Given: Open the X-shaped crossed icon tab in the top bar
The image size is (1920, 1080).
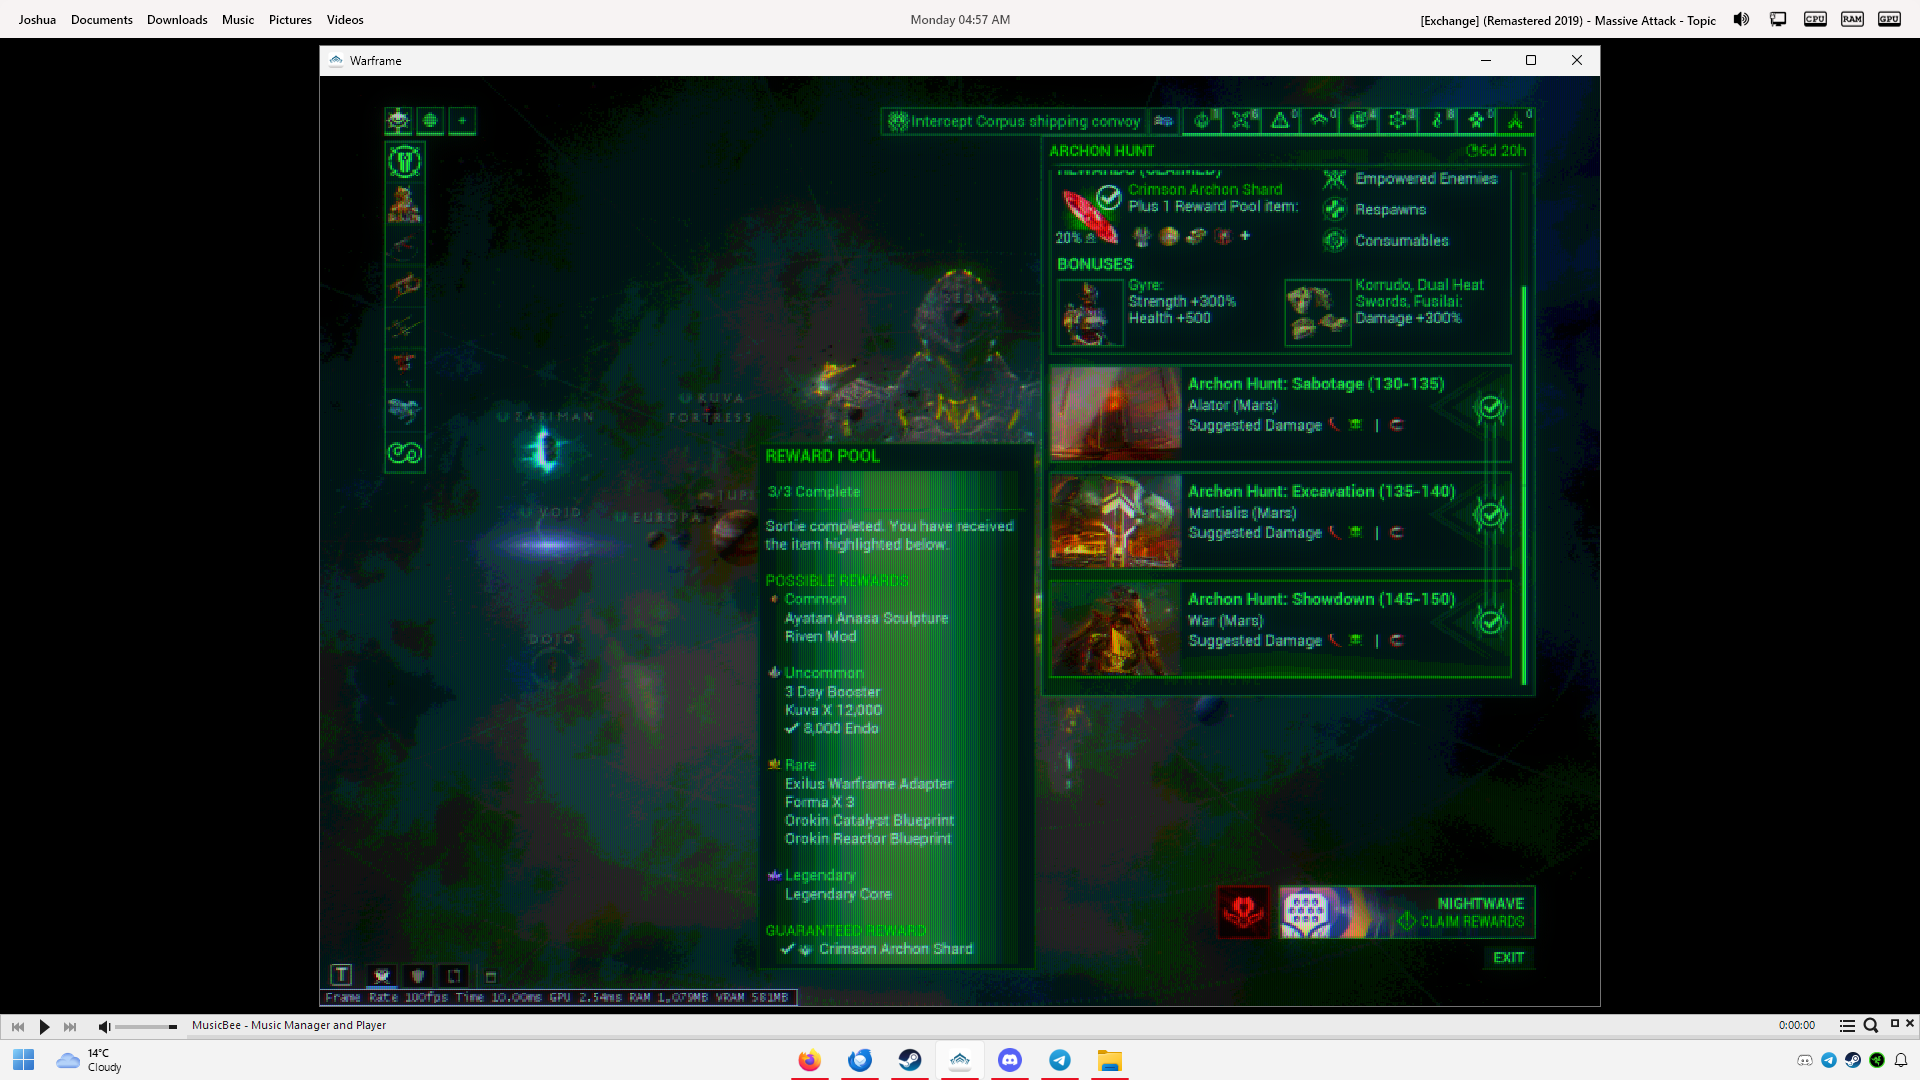Looking at the screenshot, I should pos(1242,121).
